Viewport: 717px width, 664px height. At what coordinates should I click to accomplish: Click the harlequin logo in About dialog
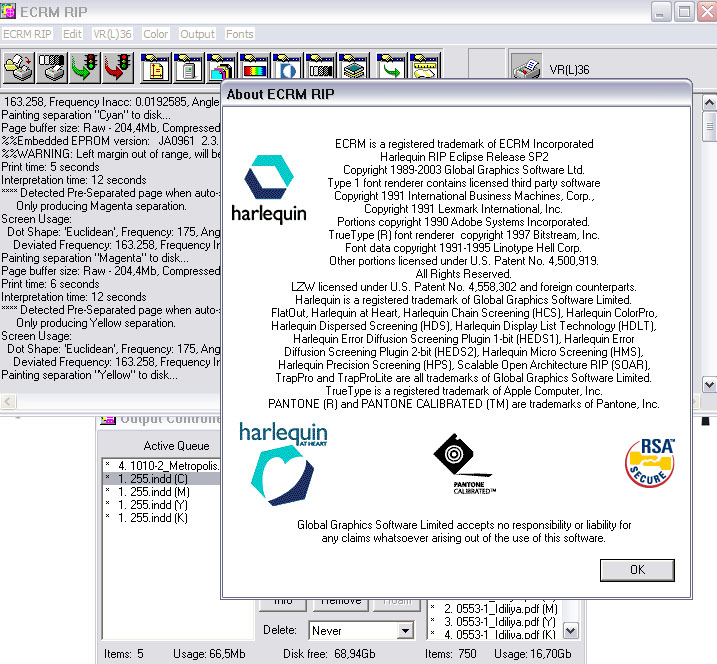[x=269, y=189]
